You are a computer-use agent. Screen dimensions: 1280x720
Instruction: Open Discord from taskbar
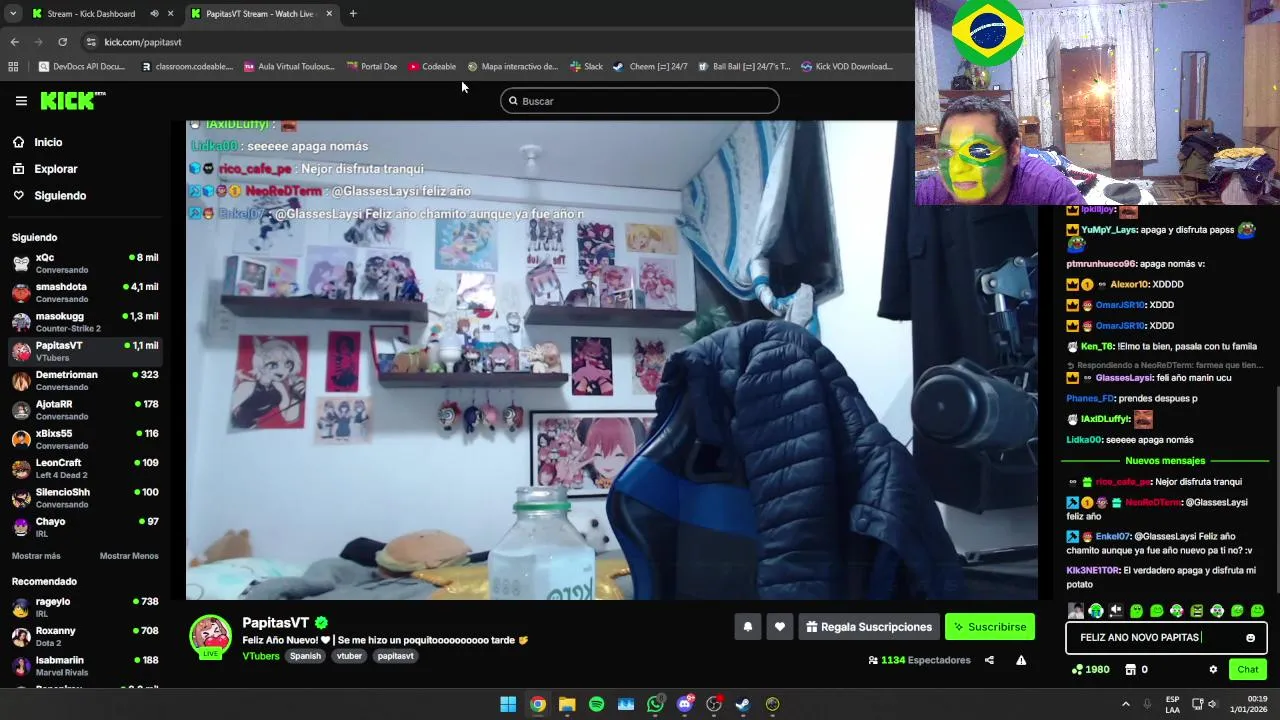coord(685,704)
